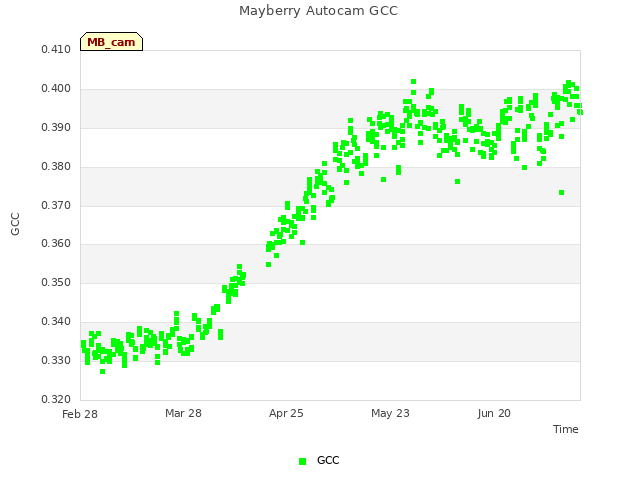Click the MB_cam label tag
This screenshot has width=640, height=480.
111,42
